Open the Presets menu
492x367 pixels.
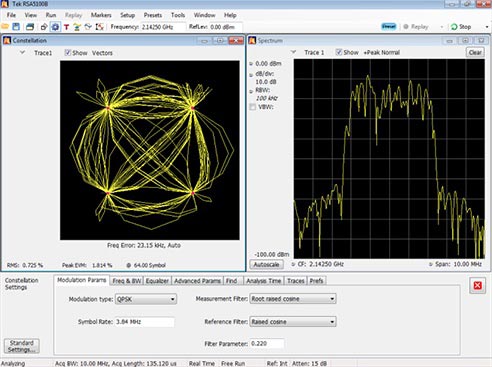click(153, 15)
